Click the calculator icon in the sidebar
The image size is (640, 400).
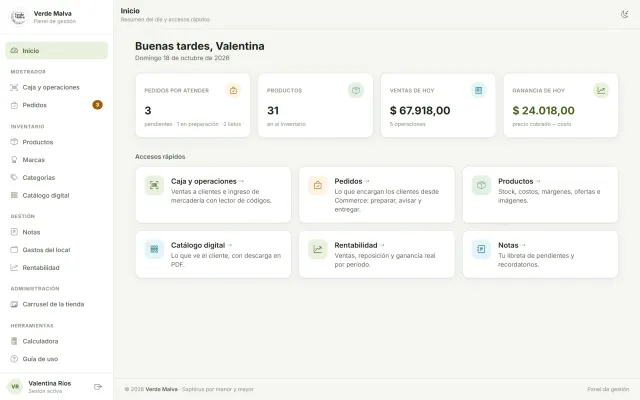[14, 341]
